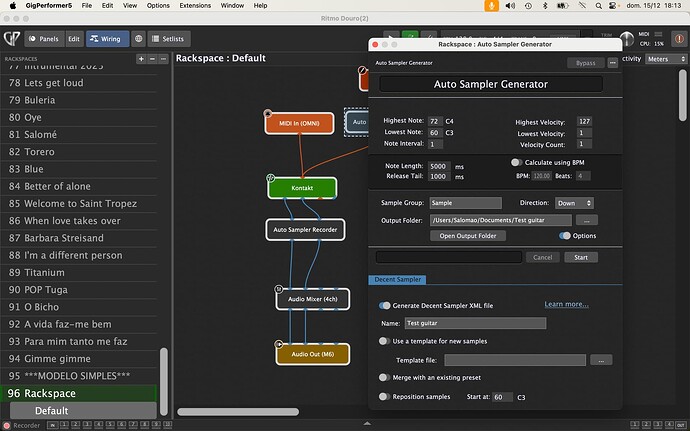Screen dimensions: 690x431
Task: Open the Edit menu in menu bar
Action: [107, 6]
